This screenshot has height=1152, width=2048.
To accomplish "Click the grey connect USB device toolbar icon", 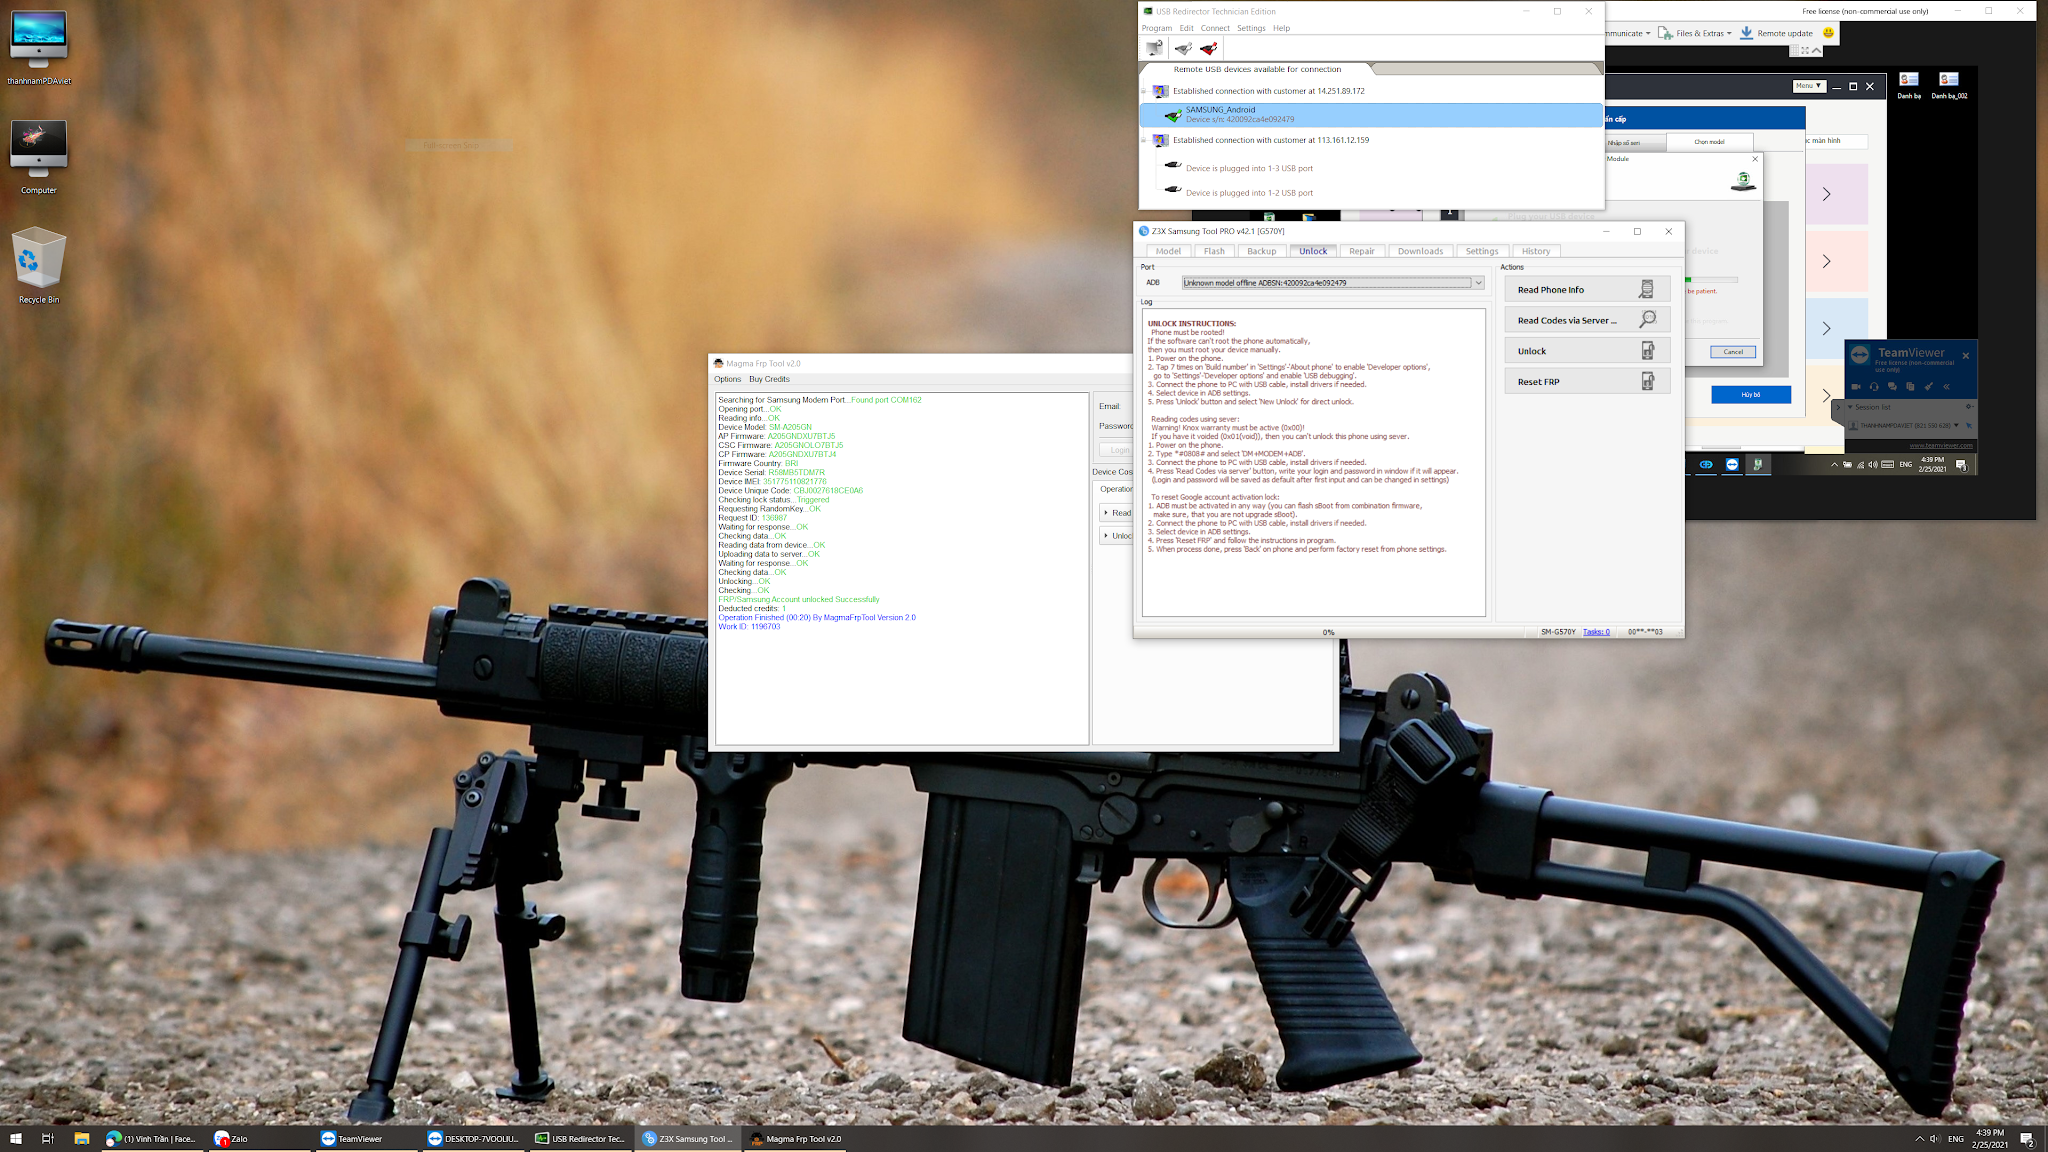I will coord(1182,48).
